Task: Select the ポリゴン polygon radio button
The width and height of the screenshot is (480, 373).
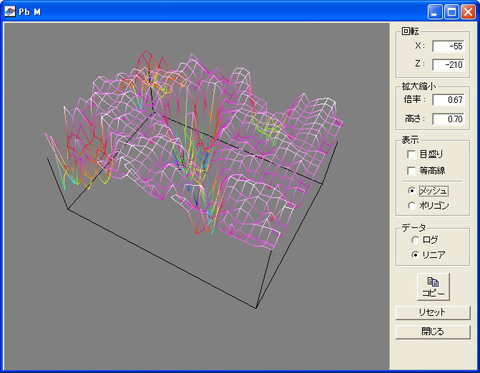Action: click(412, 206)
